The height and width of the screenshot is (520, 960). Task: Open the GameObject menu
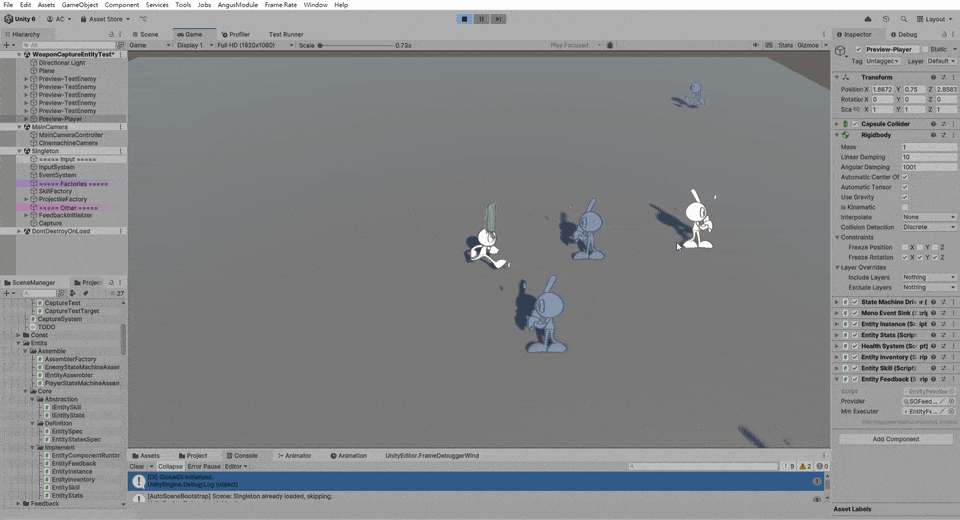click(80, 5)
